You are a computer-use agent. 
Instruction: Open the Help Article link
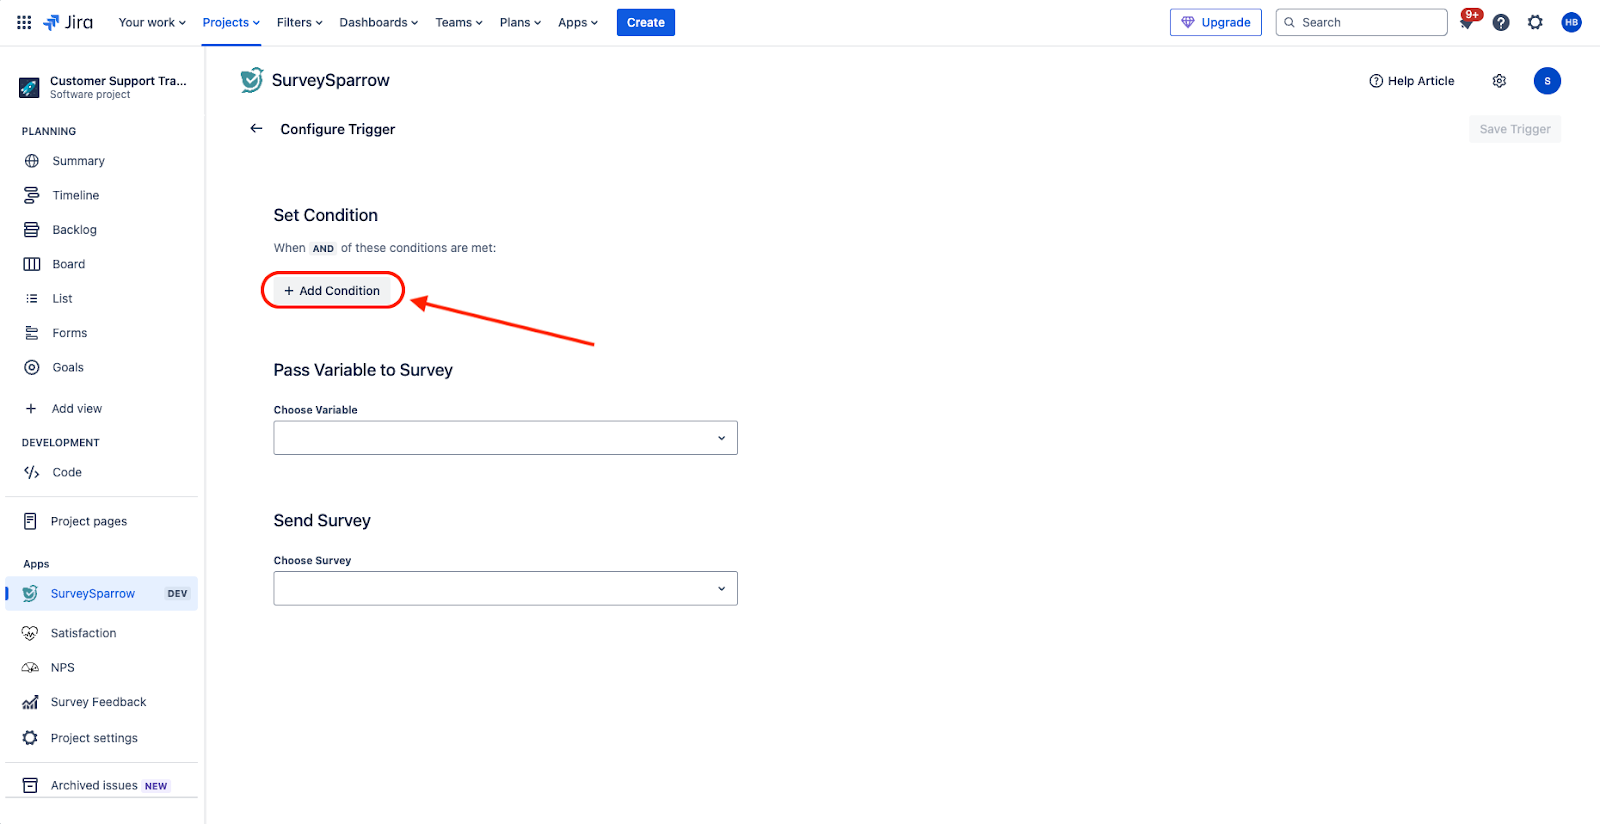(1411, 81)
